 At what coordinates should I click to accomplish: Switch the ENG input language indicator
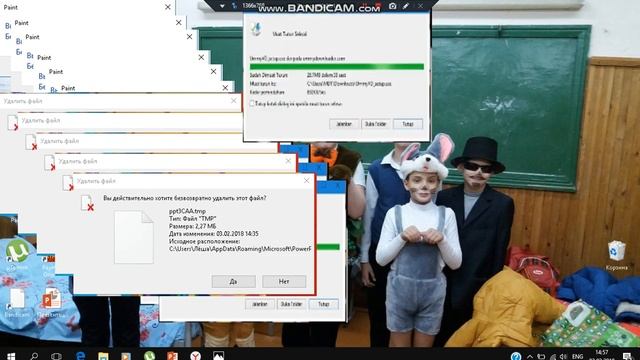578,356
